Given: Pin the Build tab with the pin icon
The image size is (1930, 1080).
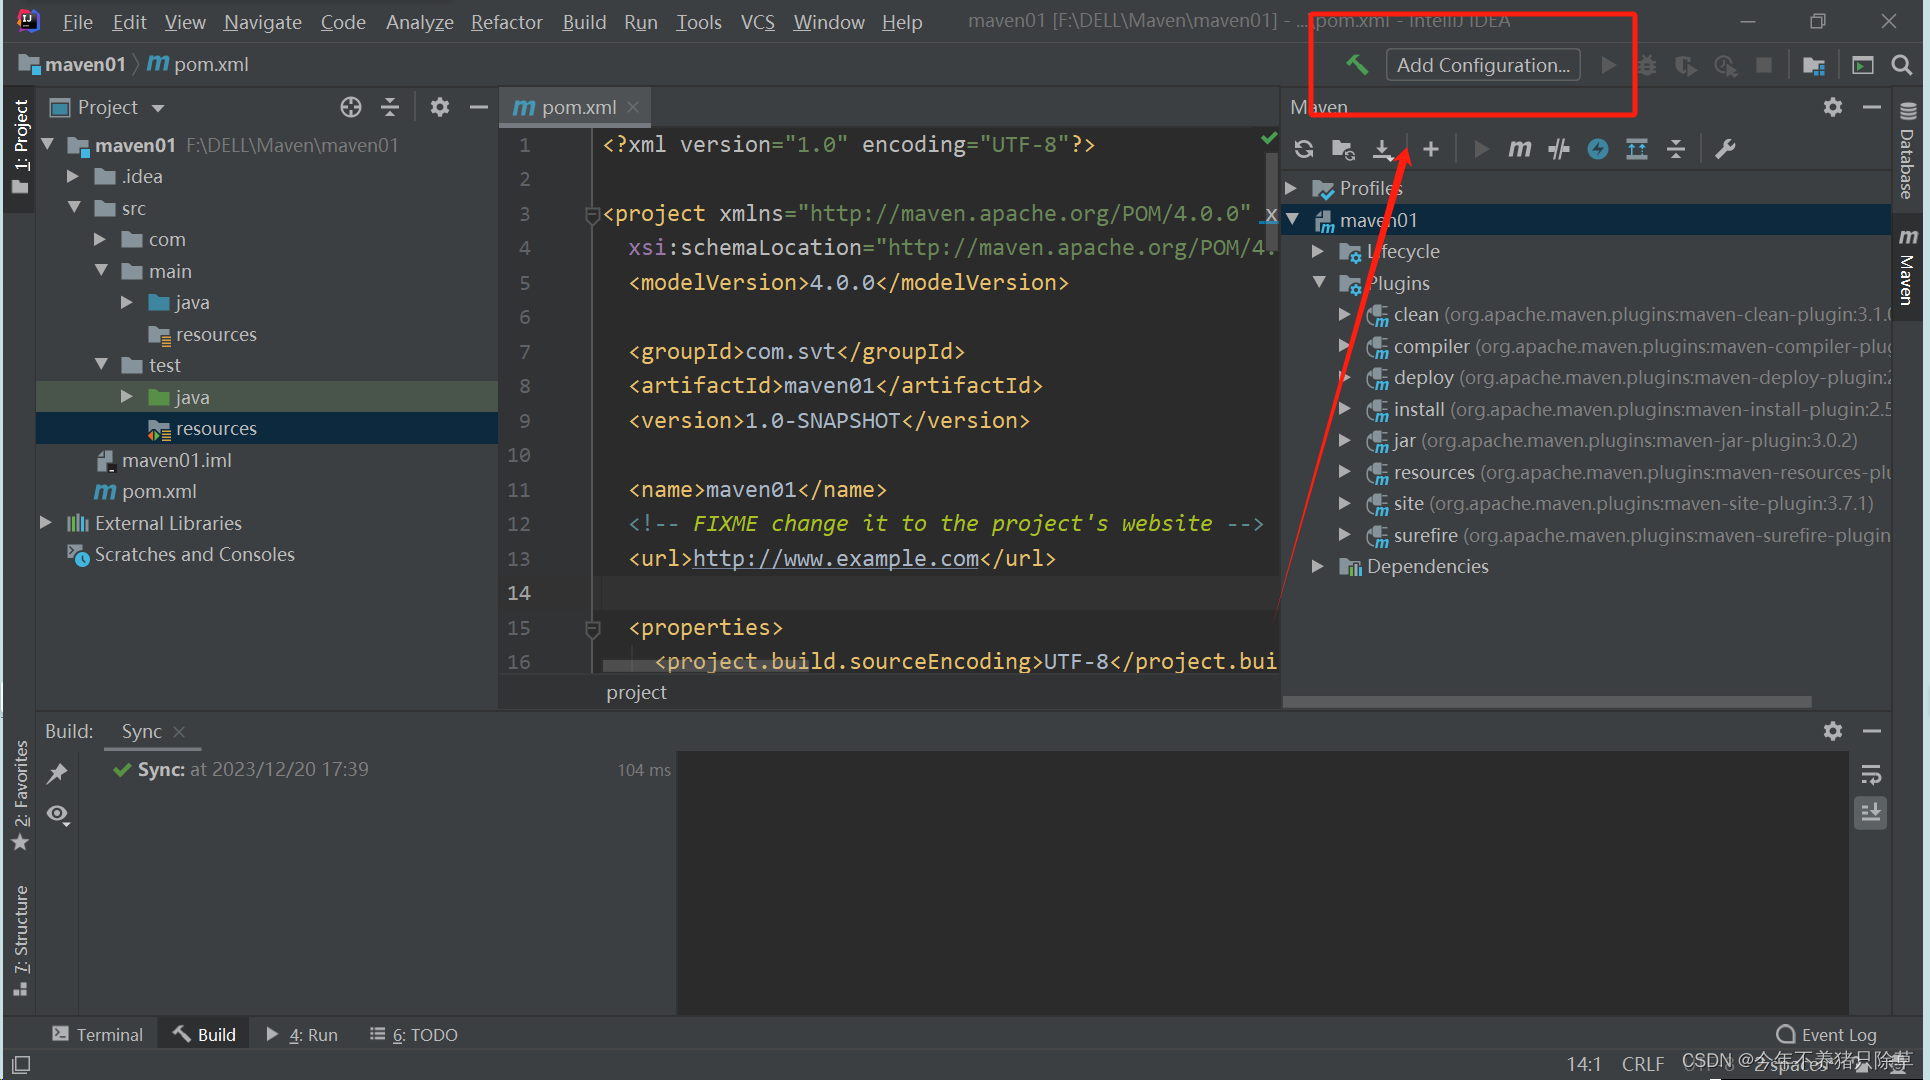Looking at the screenshot, I should 58,773.
